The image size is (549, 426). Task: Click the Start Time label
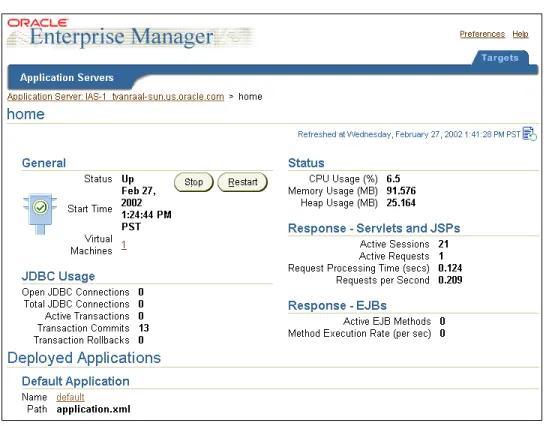pyautogui.click(x=90, y=209)
